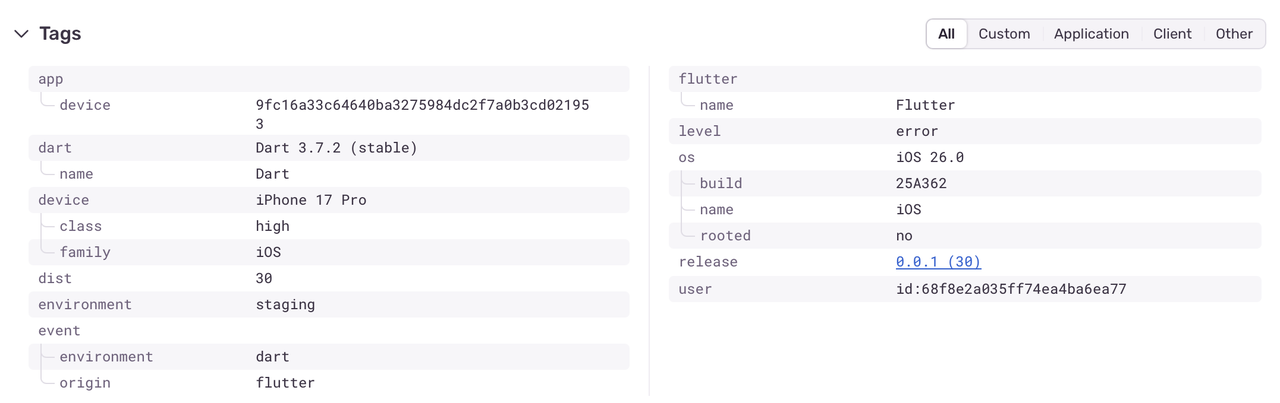Select the environment tag row staging value
The height and width of the screenshot is (403, 1280).
285,304
